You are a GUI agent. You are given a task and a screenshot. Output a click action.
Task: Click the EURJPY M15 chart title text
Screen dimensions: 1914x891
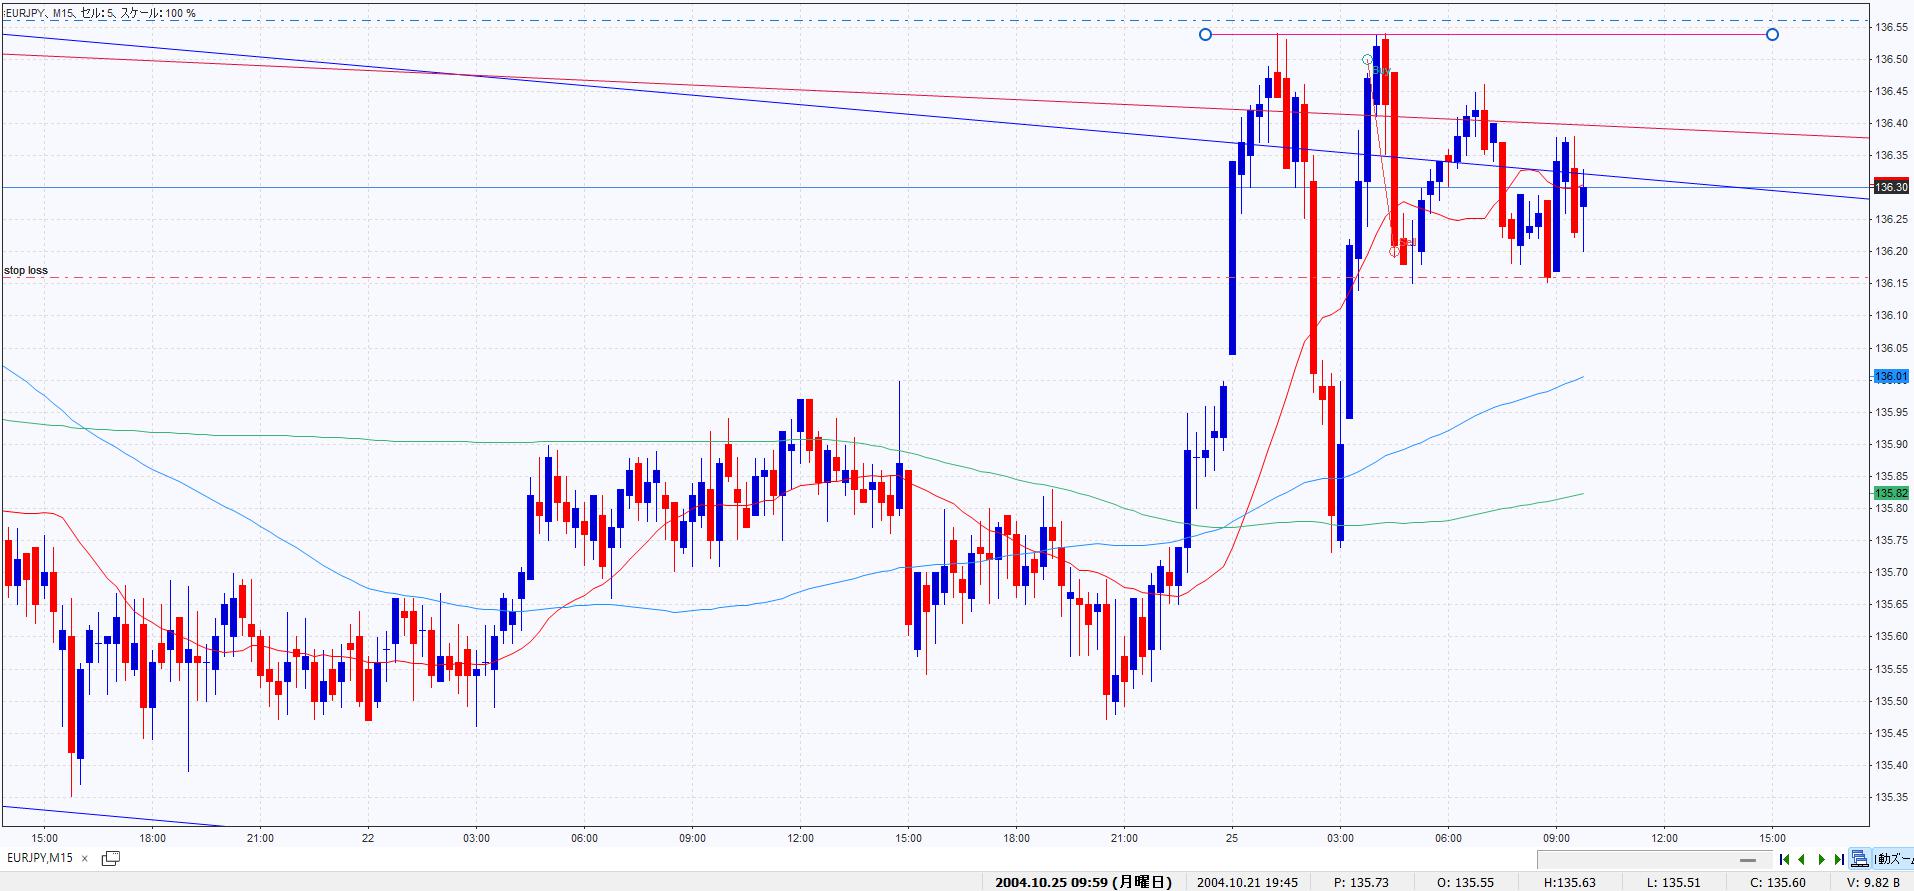tap(100, 13)
